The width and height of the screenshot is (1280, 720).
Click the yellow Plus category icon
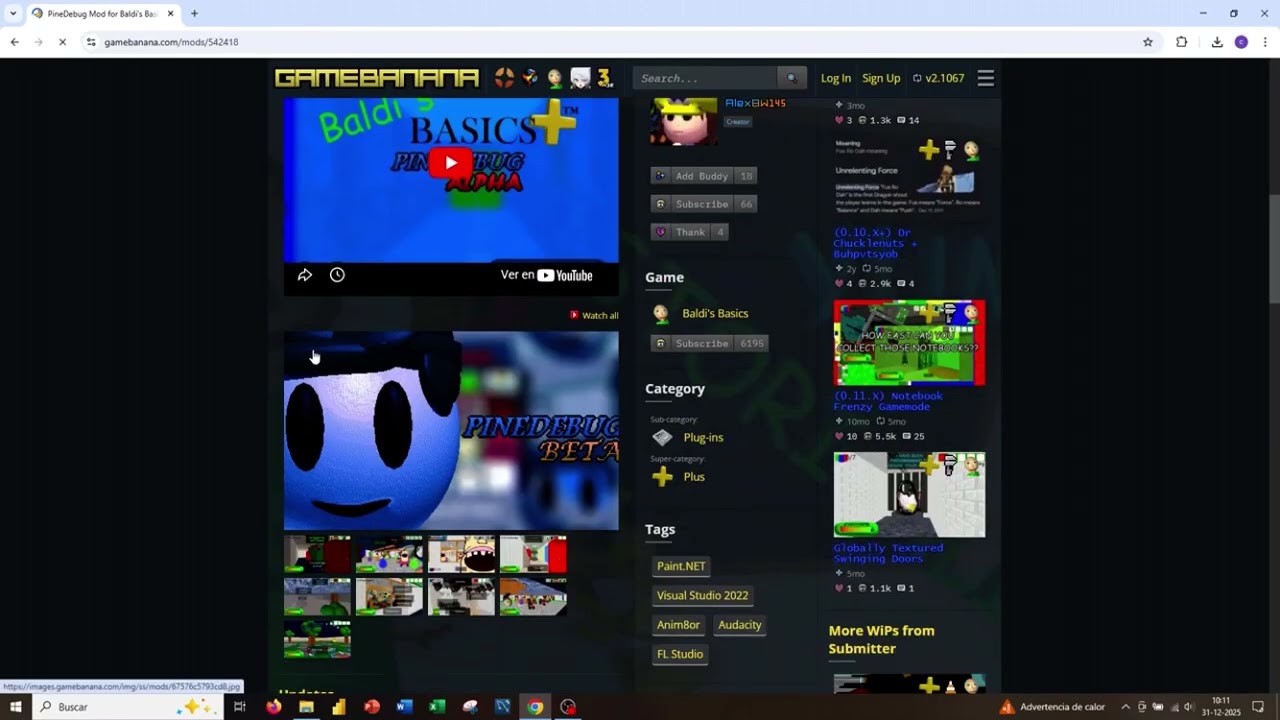662,477
